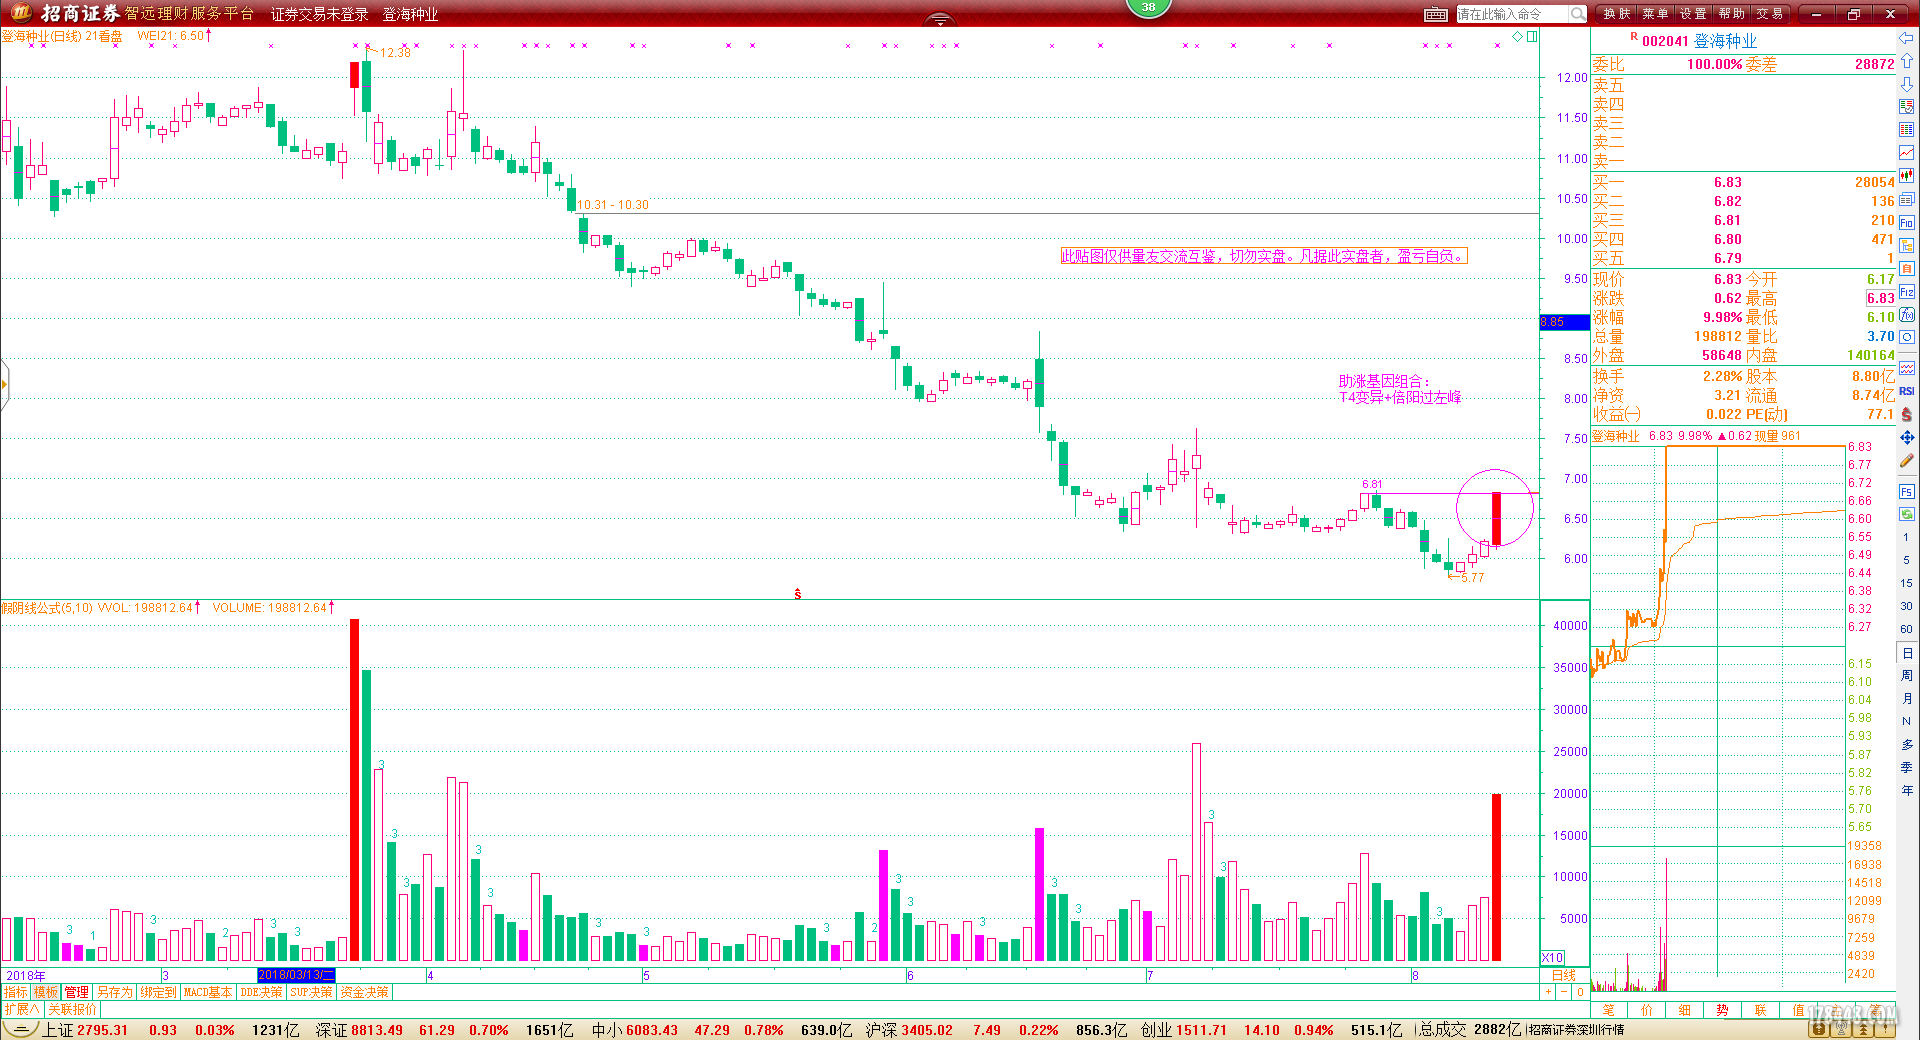Viewport: 1920px width, 1040px height.
Task: Expand the 扩展 panel toggle
Action: click(21, 1010)
